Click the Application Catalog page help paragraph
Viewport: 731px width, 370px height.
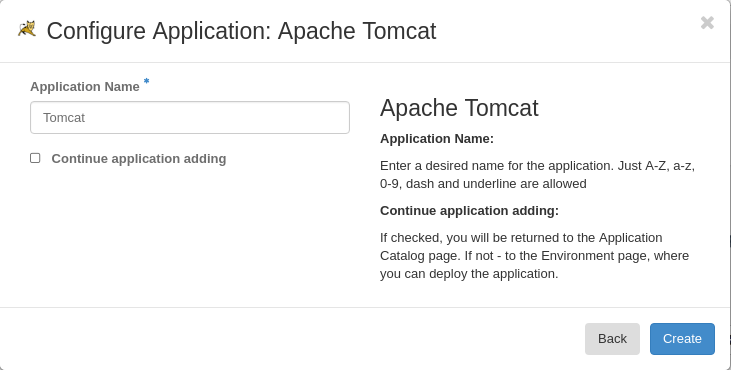534,255
